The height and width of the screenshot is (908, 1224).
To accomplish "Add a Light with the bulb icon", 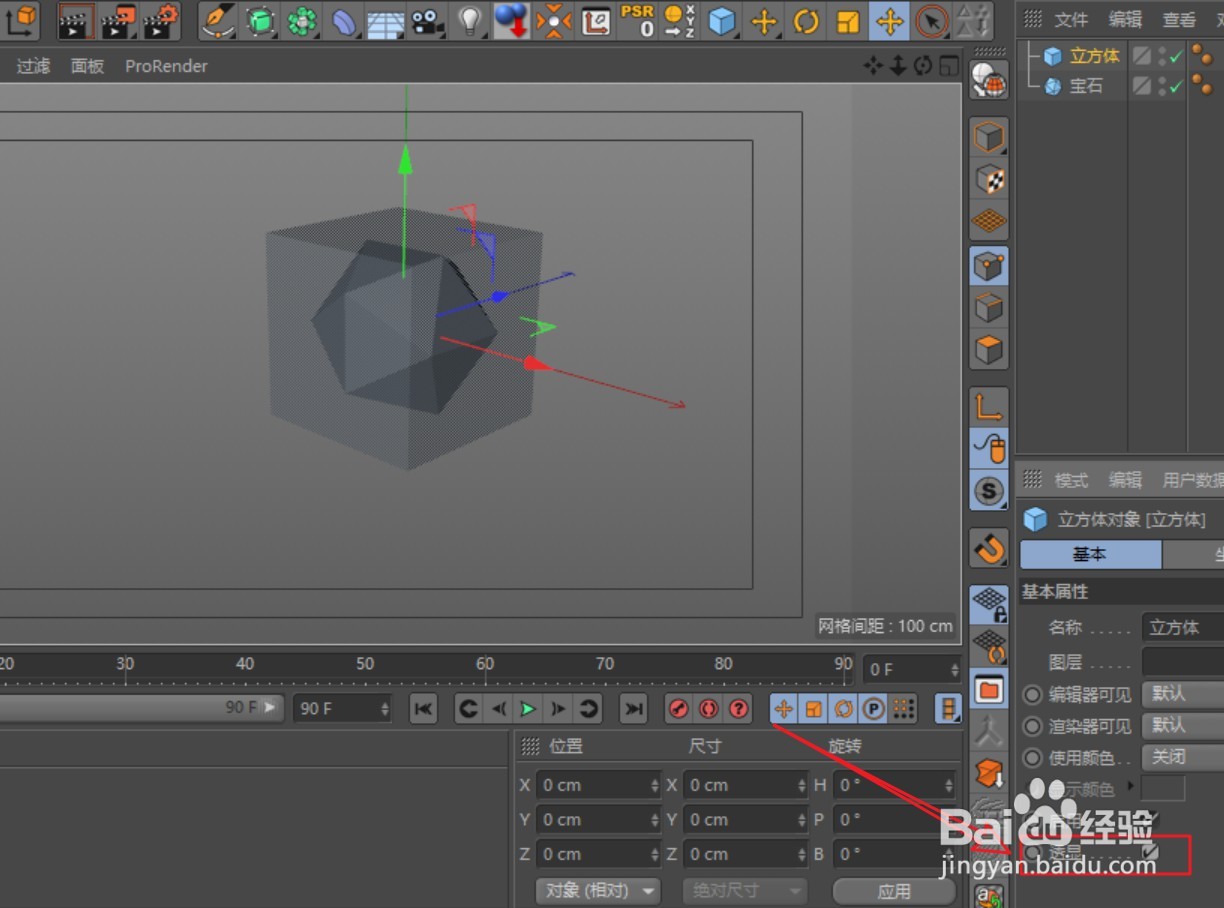I will pos(469,20).
